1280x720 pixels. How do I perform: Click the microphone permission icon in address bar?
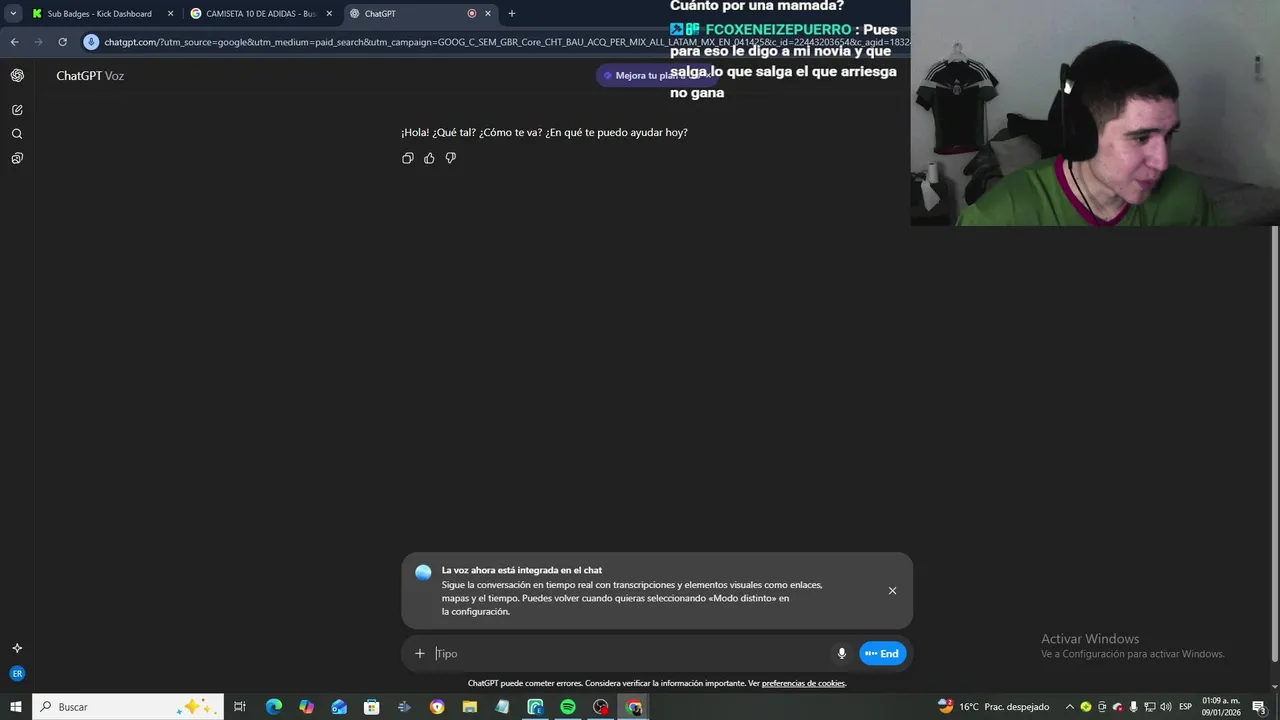[92, 42]
